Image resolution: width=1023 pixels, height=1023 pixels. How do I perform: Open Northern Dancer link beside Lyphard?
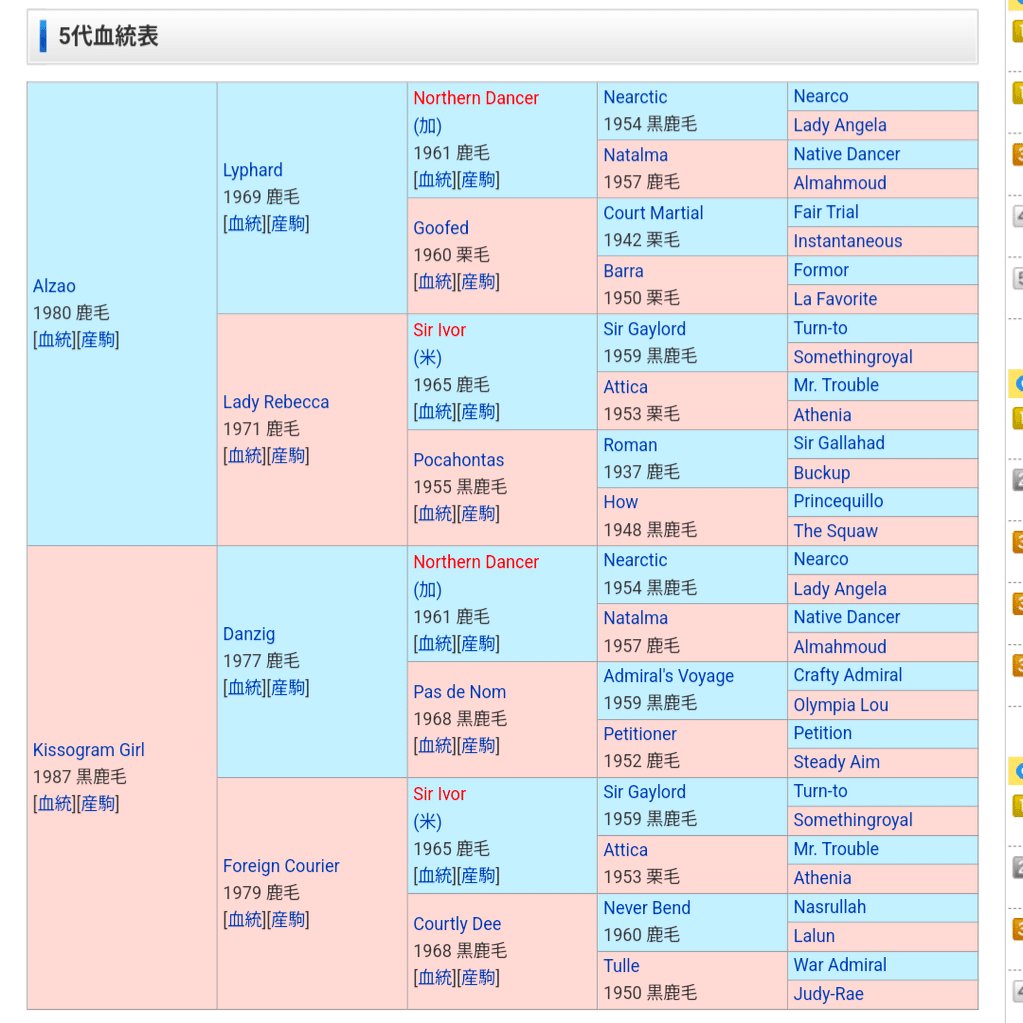476,98
